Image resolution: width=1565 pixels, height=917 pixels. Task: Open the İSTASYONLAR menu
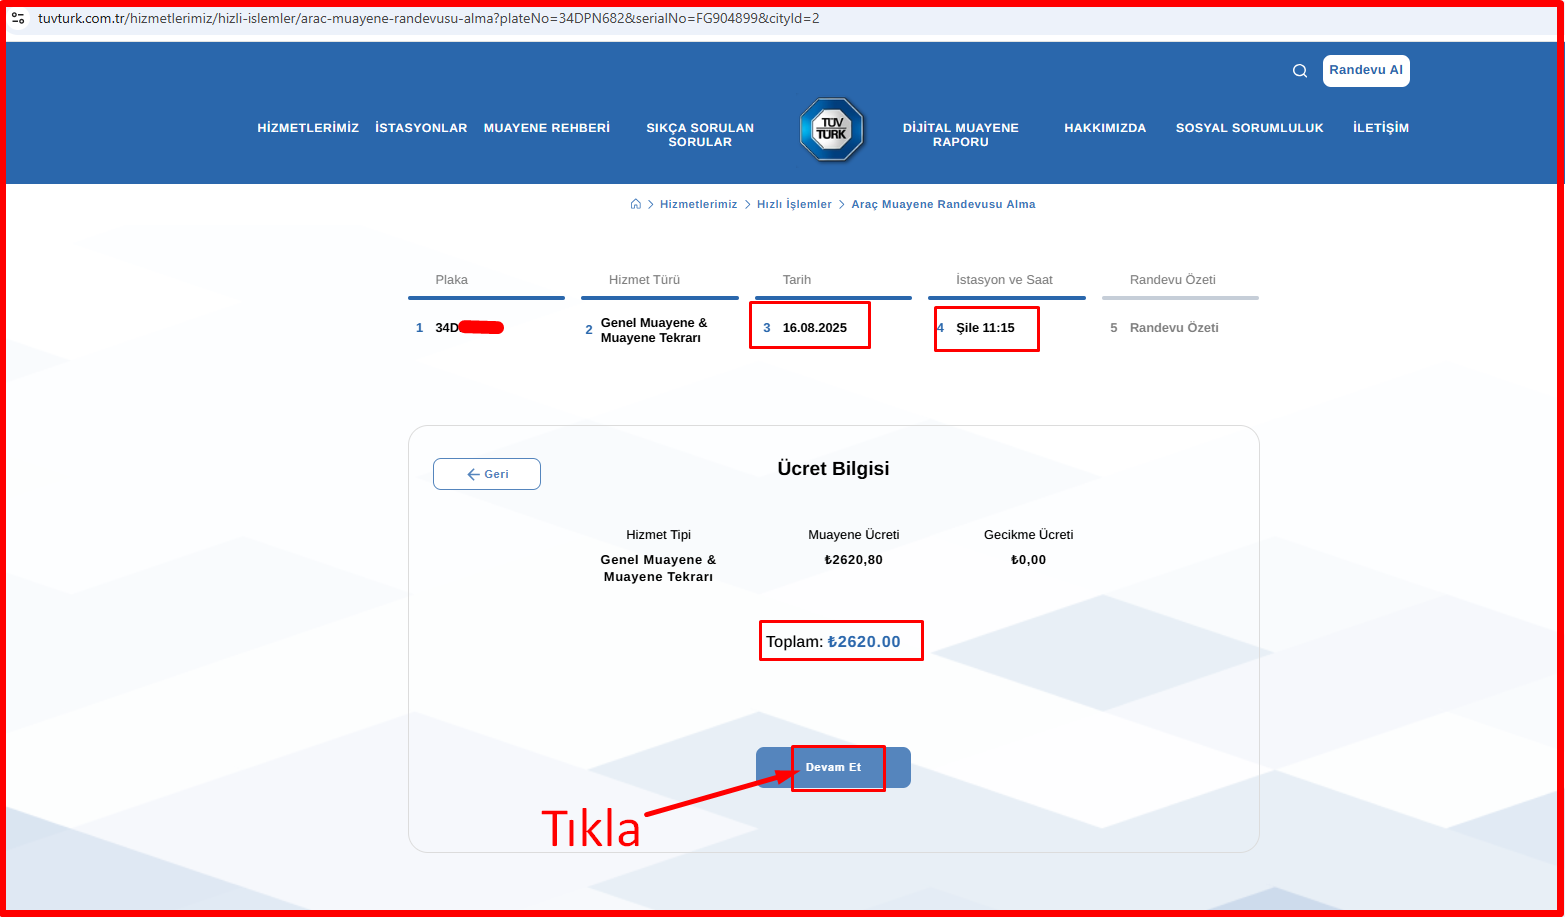(x=421, y=128)
